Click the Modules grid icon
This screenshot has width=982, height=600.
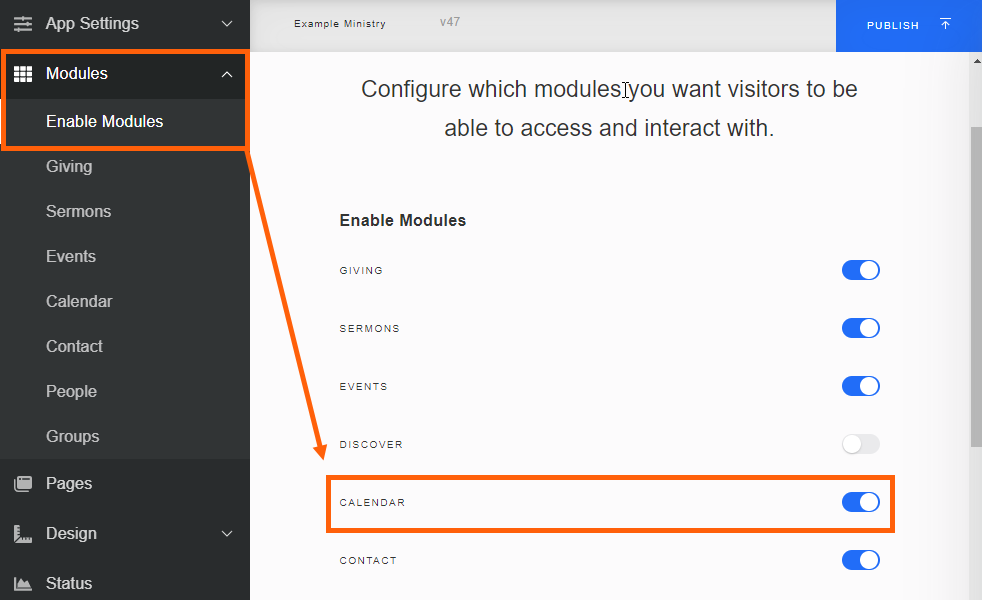(x=23, y=74)
